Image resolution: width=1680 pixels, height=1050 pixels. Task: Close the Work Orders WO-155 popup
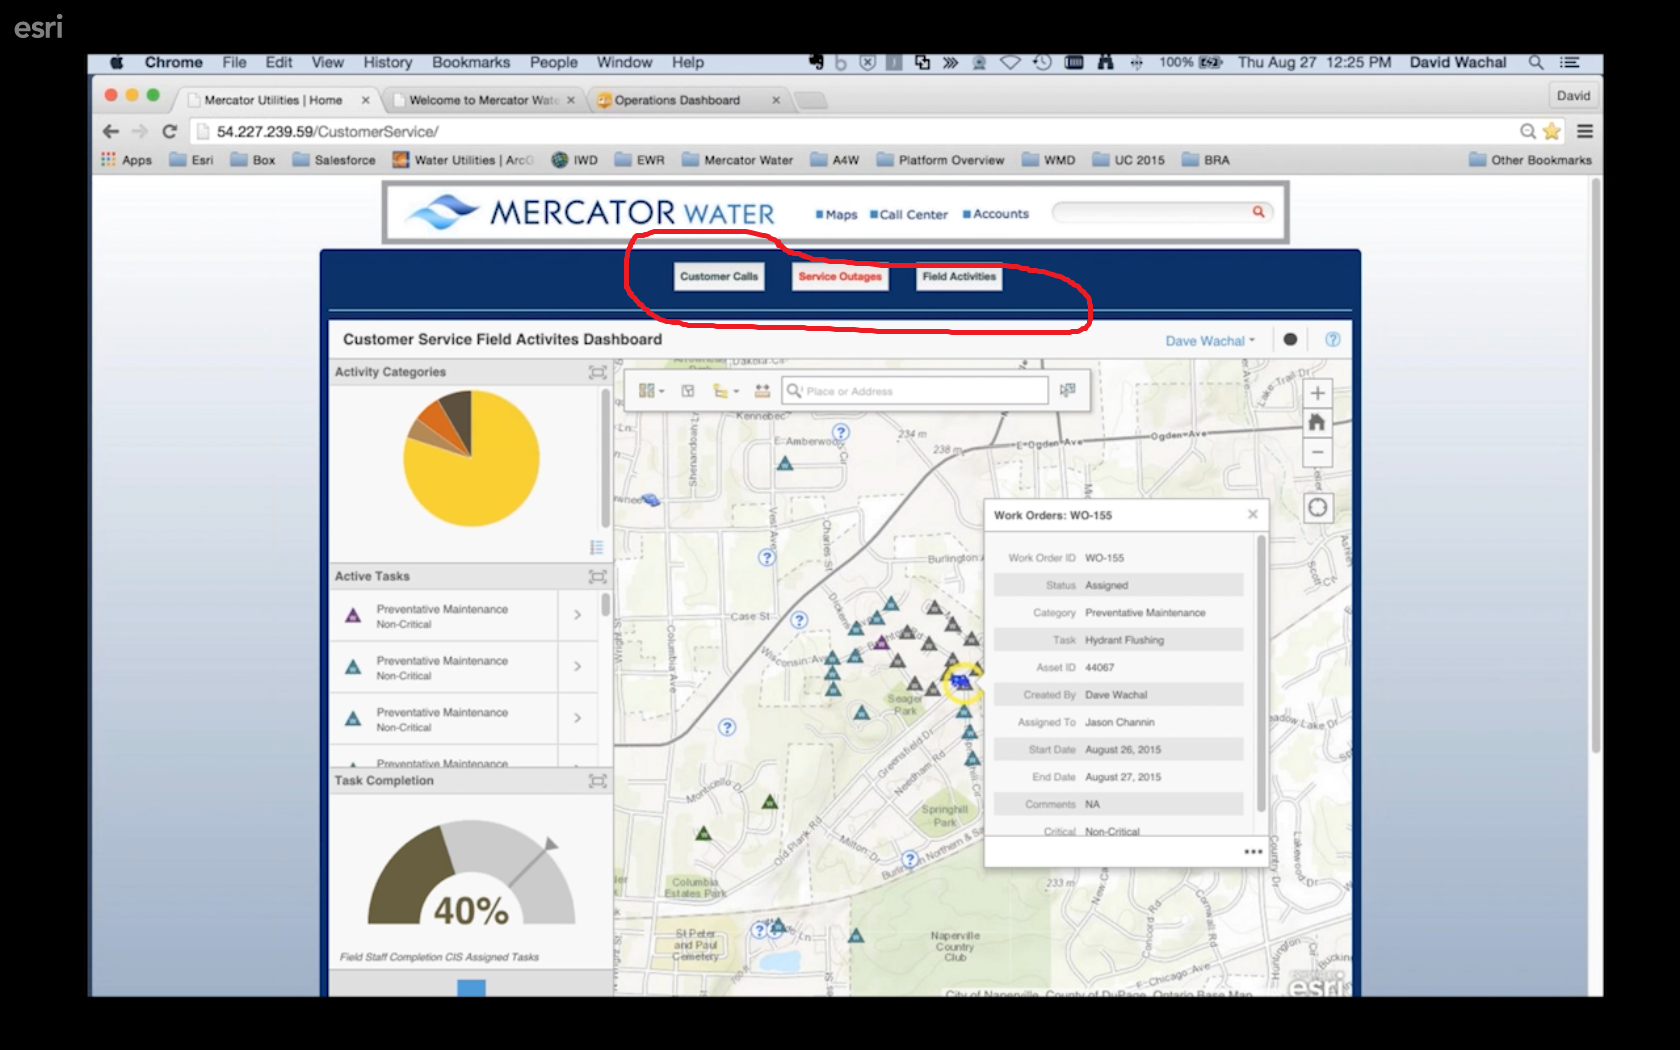(x=1252, y=514)
